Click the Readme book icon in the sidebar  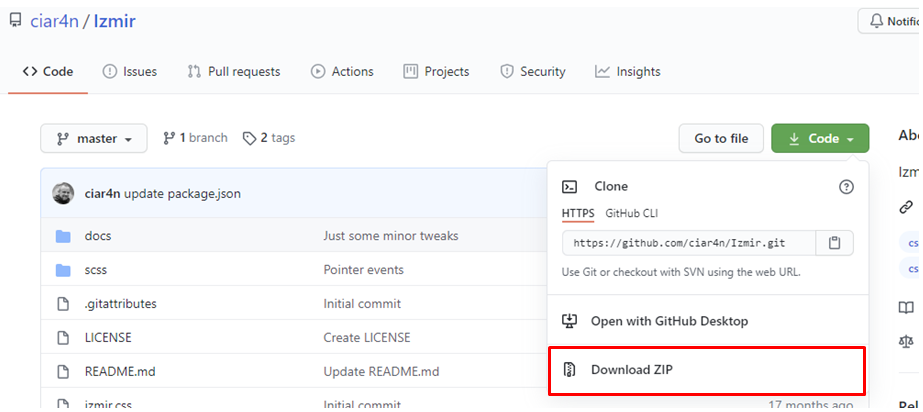pos(907,307)
